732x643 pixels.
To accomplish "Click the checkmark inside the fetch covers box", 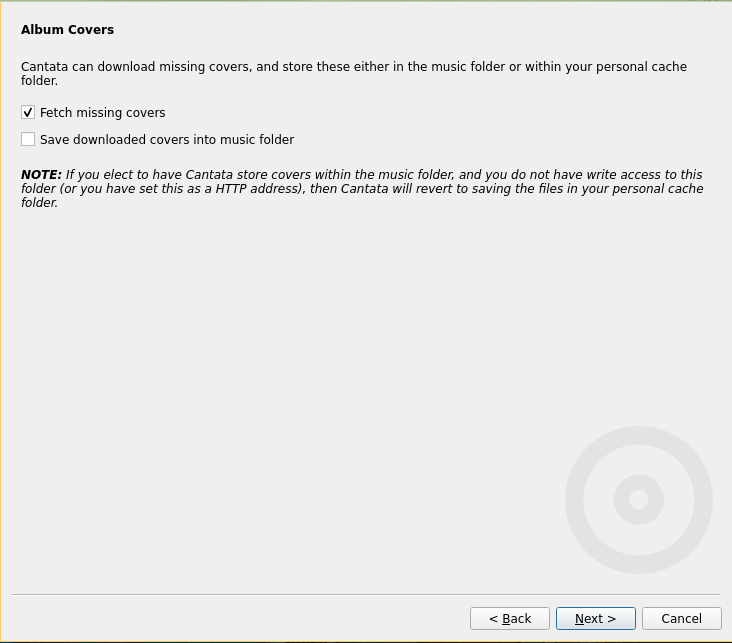I will coord(28,113).
